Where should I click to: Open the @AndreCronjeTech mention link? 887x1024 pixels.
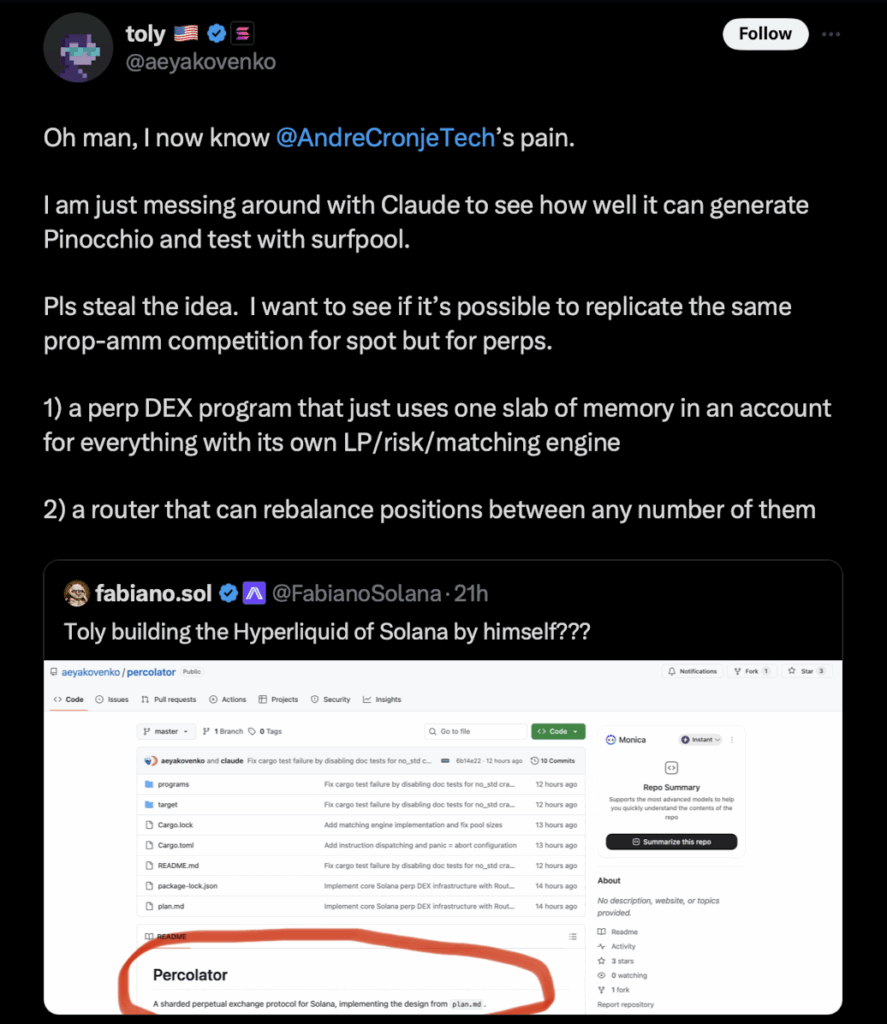click(385, 137)
